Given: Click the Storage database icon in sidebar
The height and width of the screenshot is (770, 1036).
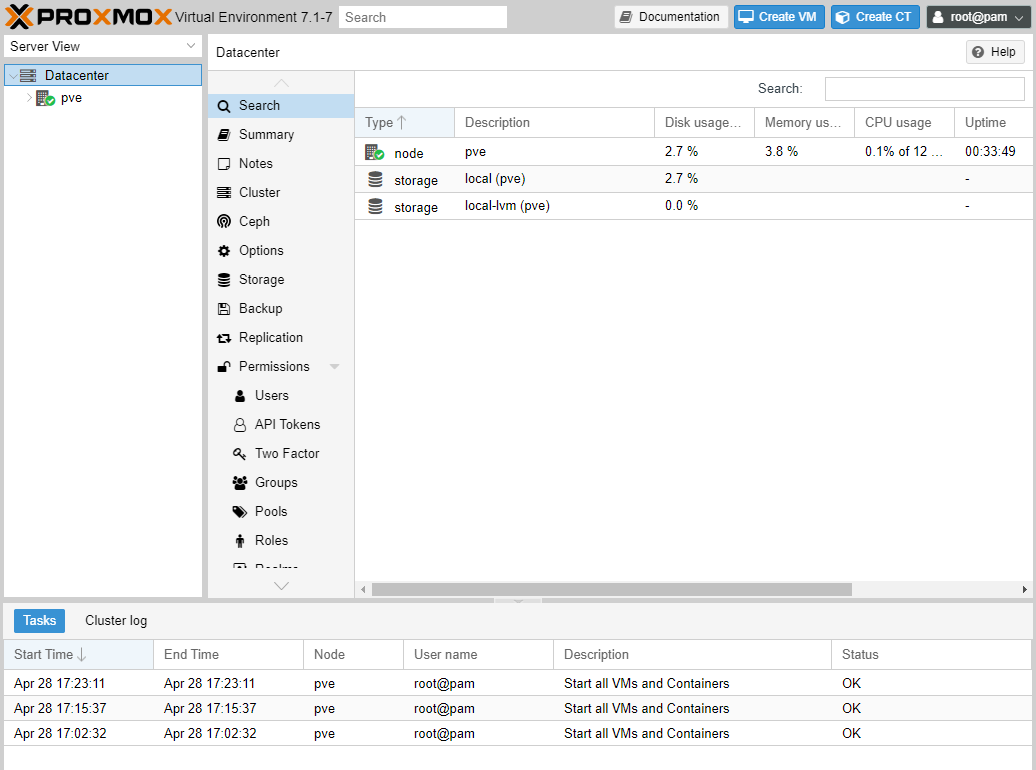Looking at the screenshot, I should (x=224, y=280).
